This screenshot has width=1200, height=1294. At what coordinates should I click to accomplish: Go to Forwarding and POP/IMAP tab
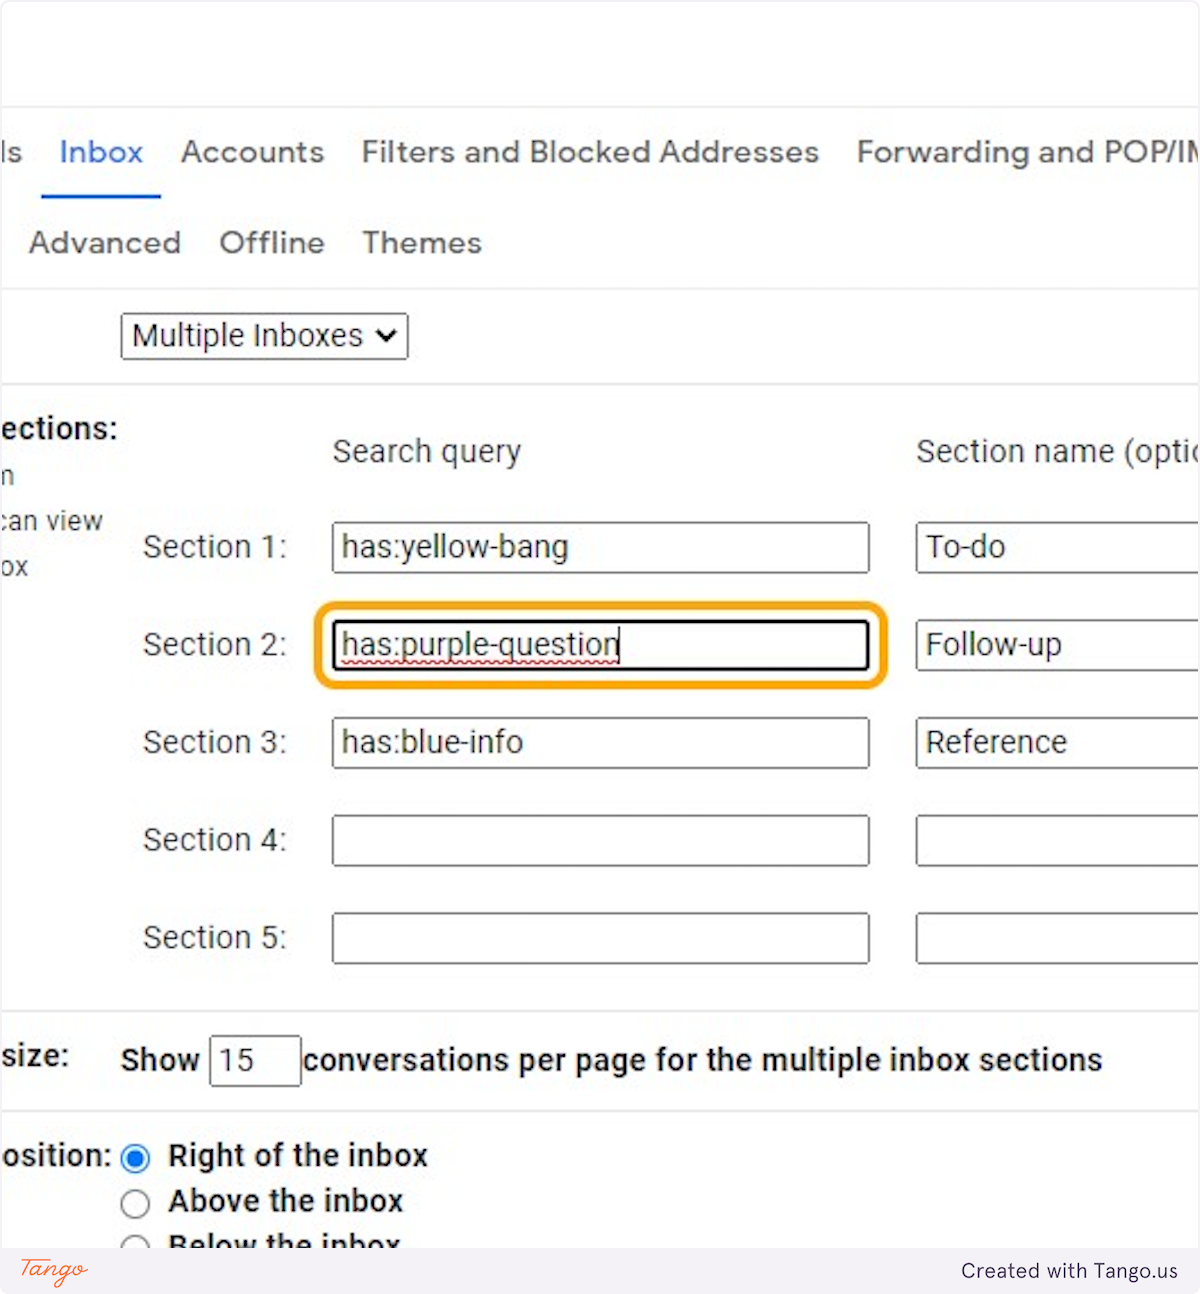click(x=1026, y=152)
